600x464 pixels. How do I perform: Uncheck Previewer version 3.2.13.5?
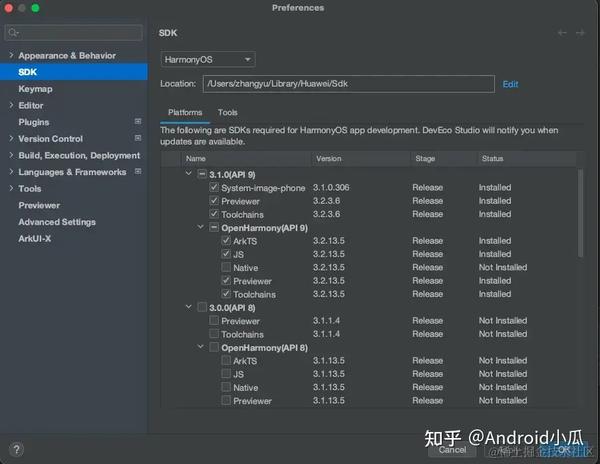tap(226, 281)
